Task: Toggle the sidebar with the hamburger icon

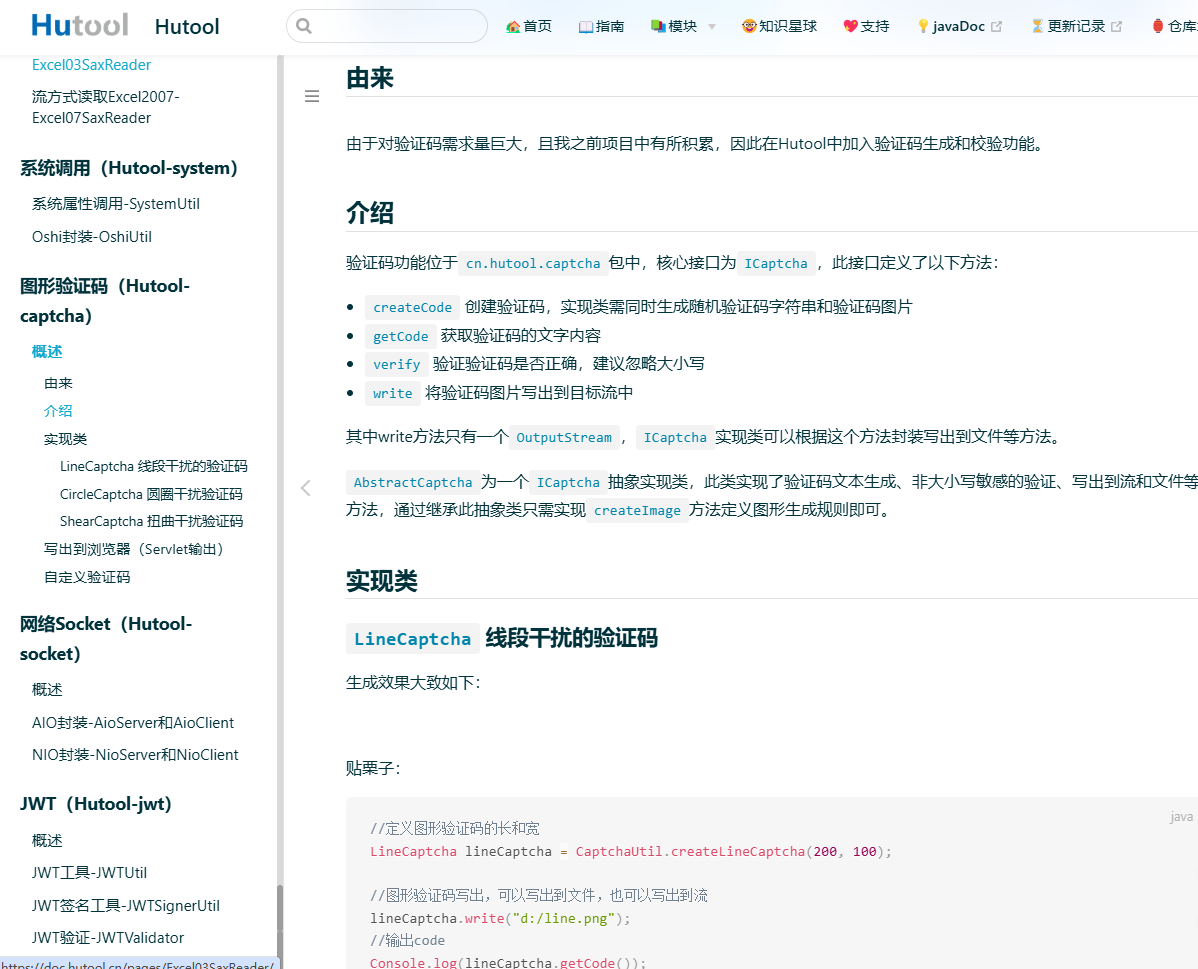Action: click(x=312, y=96)
